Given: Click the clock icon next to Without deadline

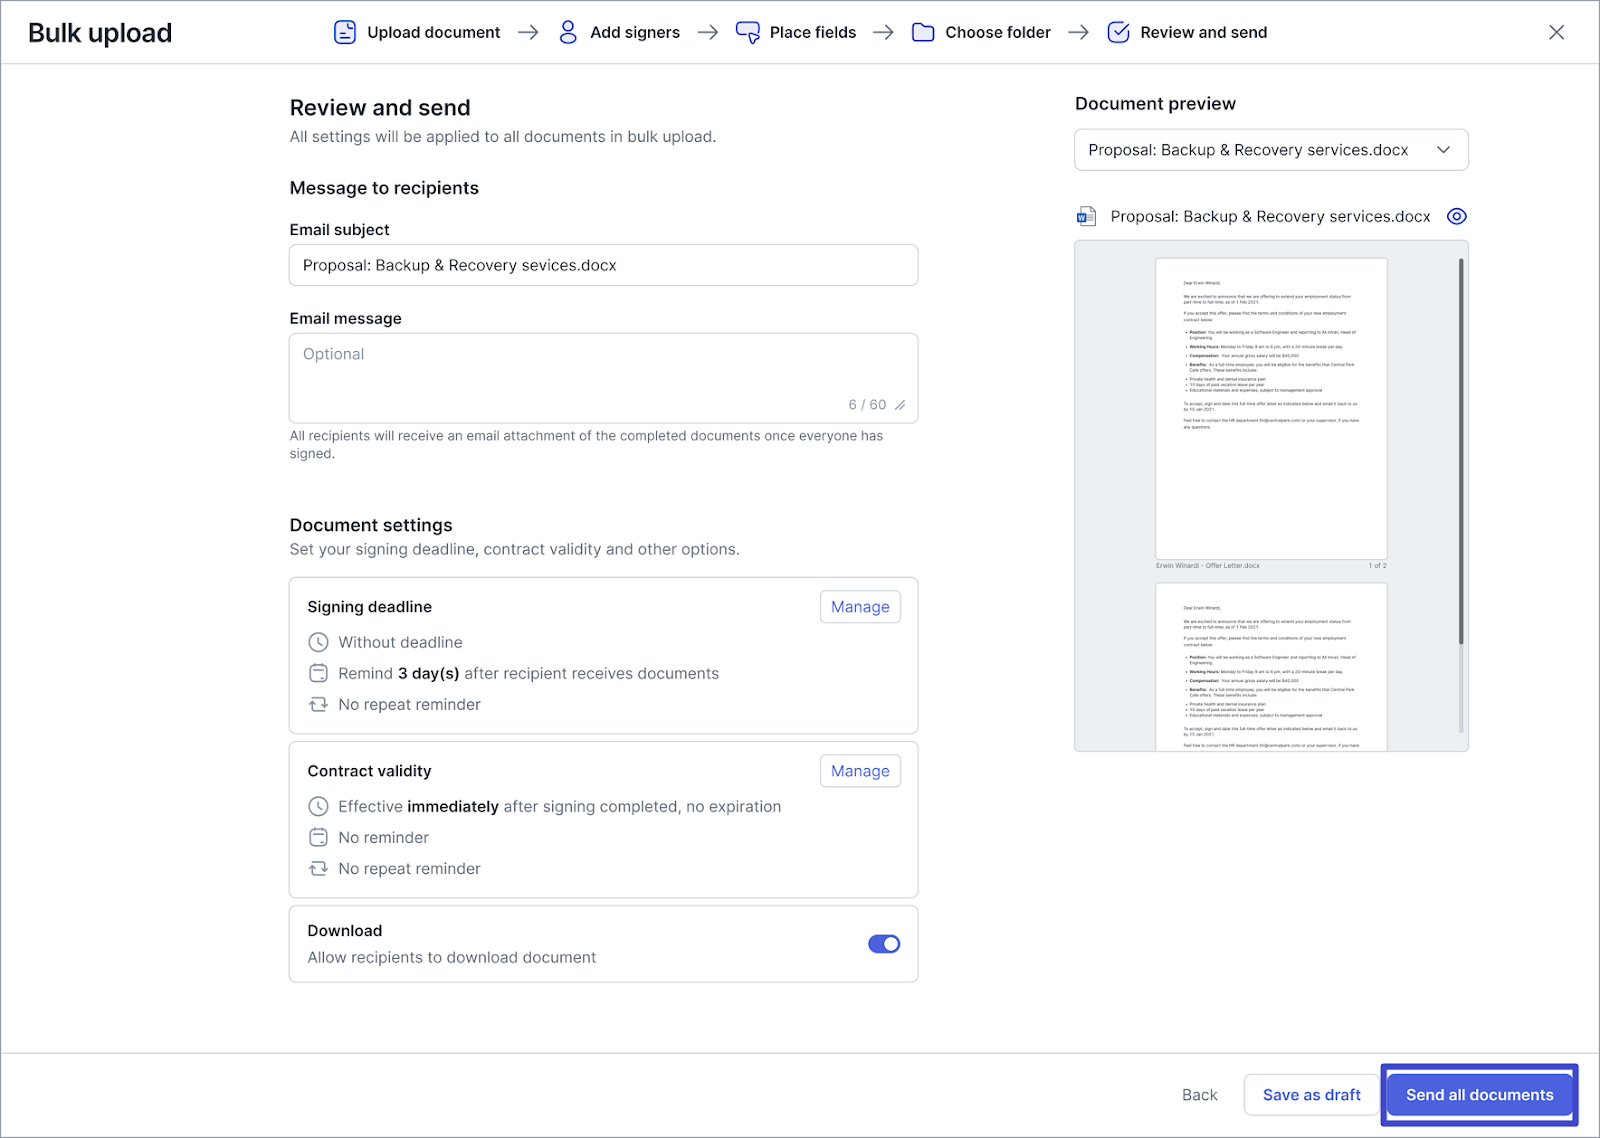Looking at the screenshot, I should (318, 642).
